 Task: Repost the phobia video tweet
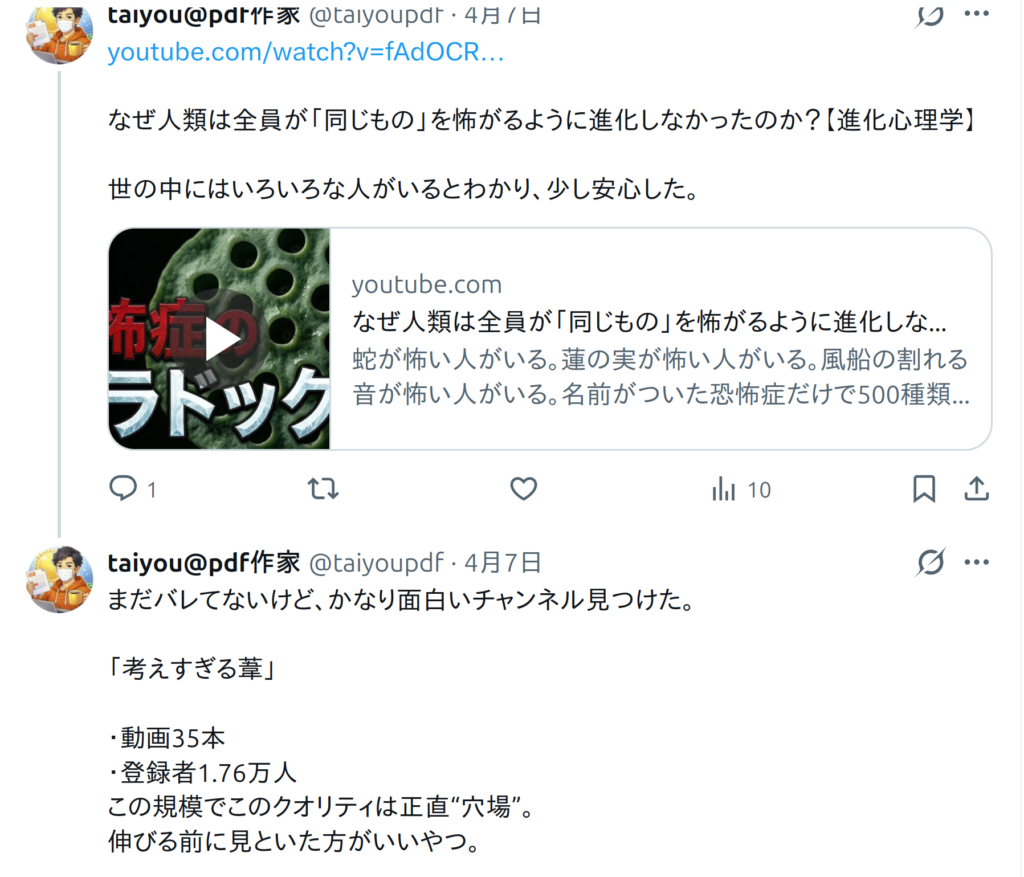point(323,488)
